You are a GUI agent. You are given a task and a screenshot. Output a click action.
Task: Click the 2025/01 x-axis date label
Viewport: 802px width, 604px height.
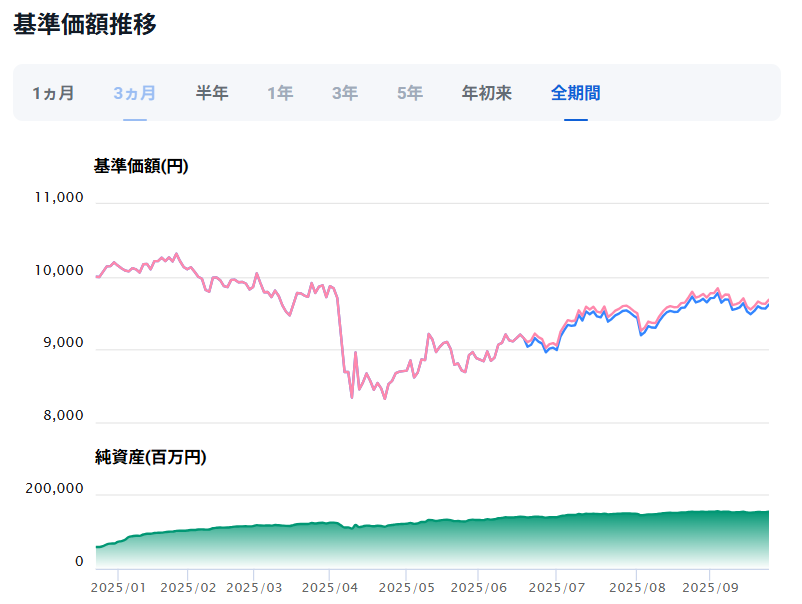click(x=118, y=586)
